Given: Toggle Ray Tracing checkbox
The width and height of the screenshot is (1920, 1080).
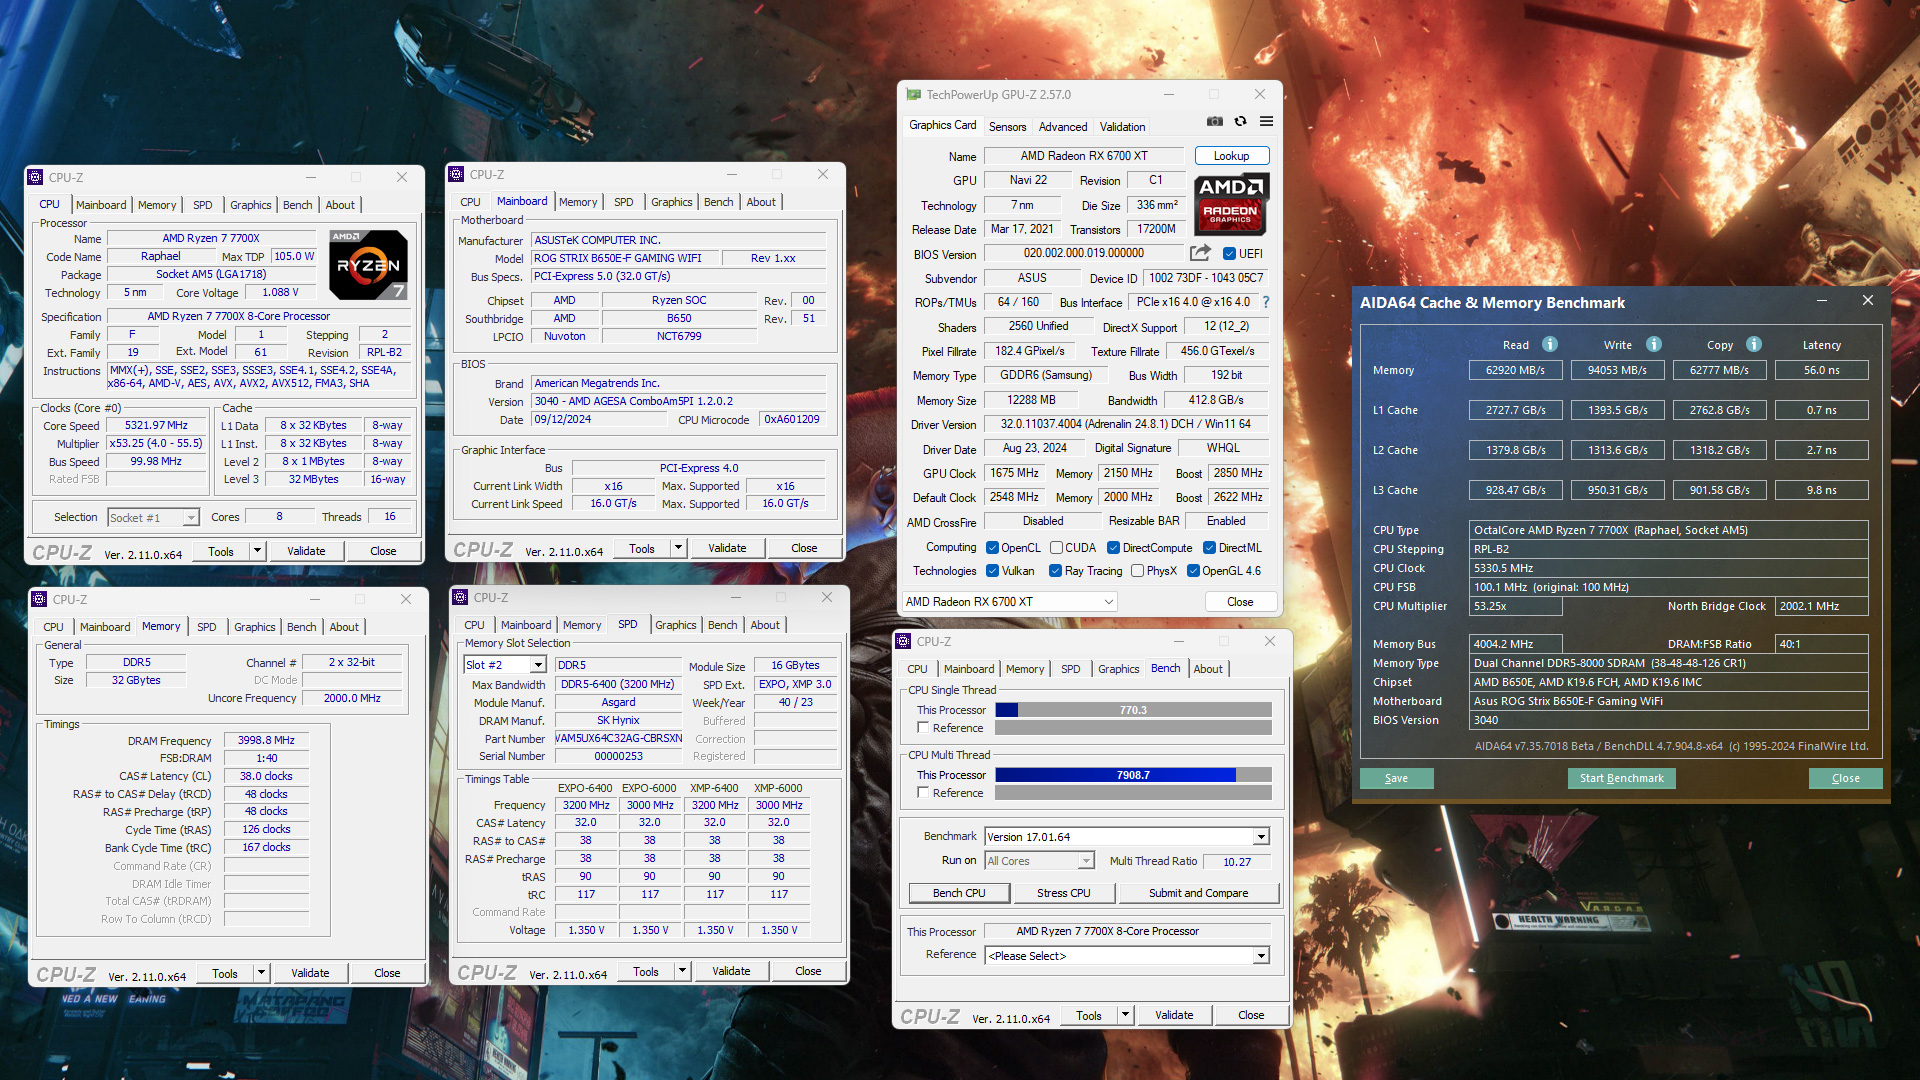Looking at the screenshot, I should pyautogui.click(x=1055, y=571).
